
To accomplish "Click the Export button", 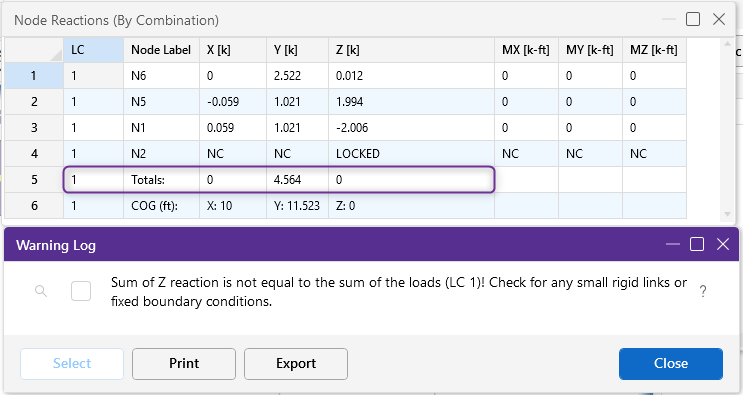I will pos(296,364).
